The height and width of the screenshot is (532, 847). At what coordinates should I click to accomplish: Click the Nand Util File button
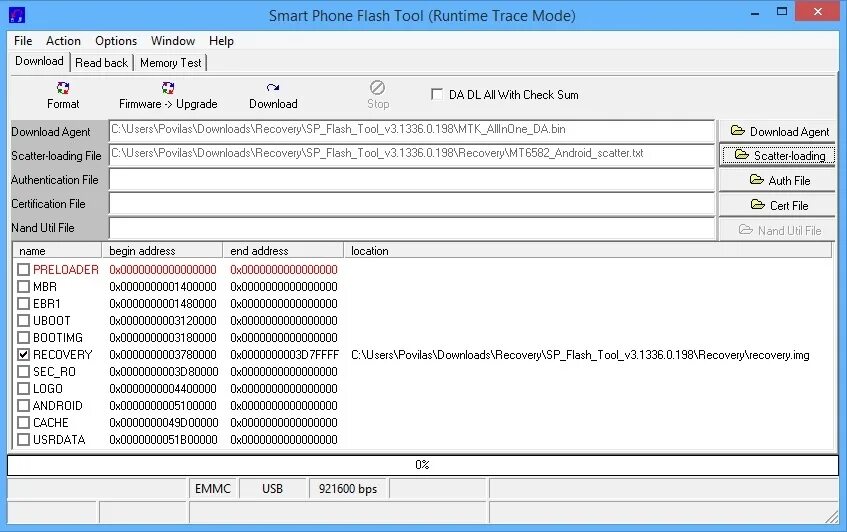pyautogui.click(x=777, y=230)
